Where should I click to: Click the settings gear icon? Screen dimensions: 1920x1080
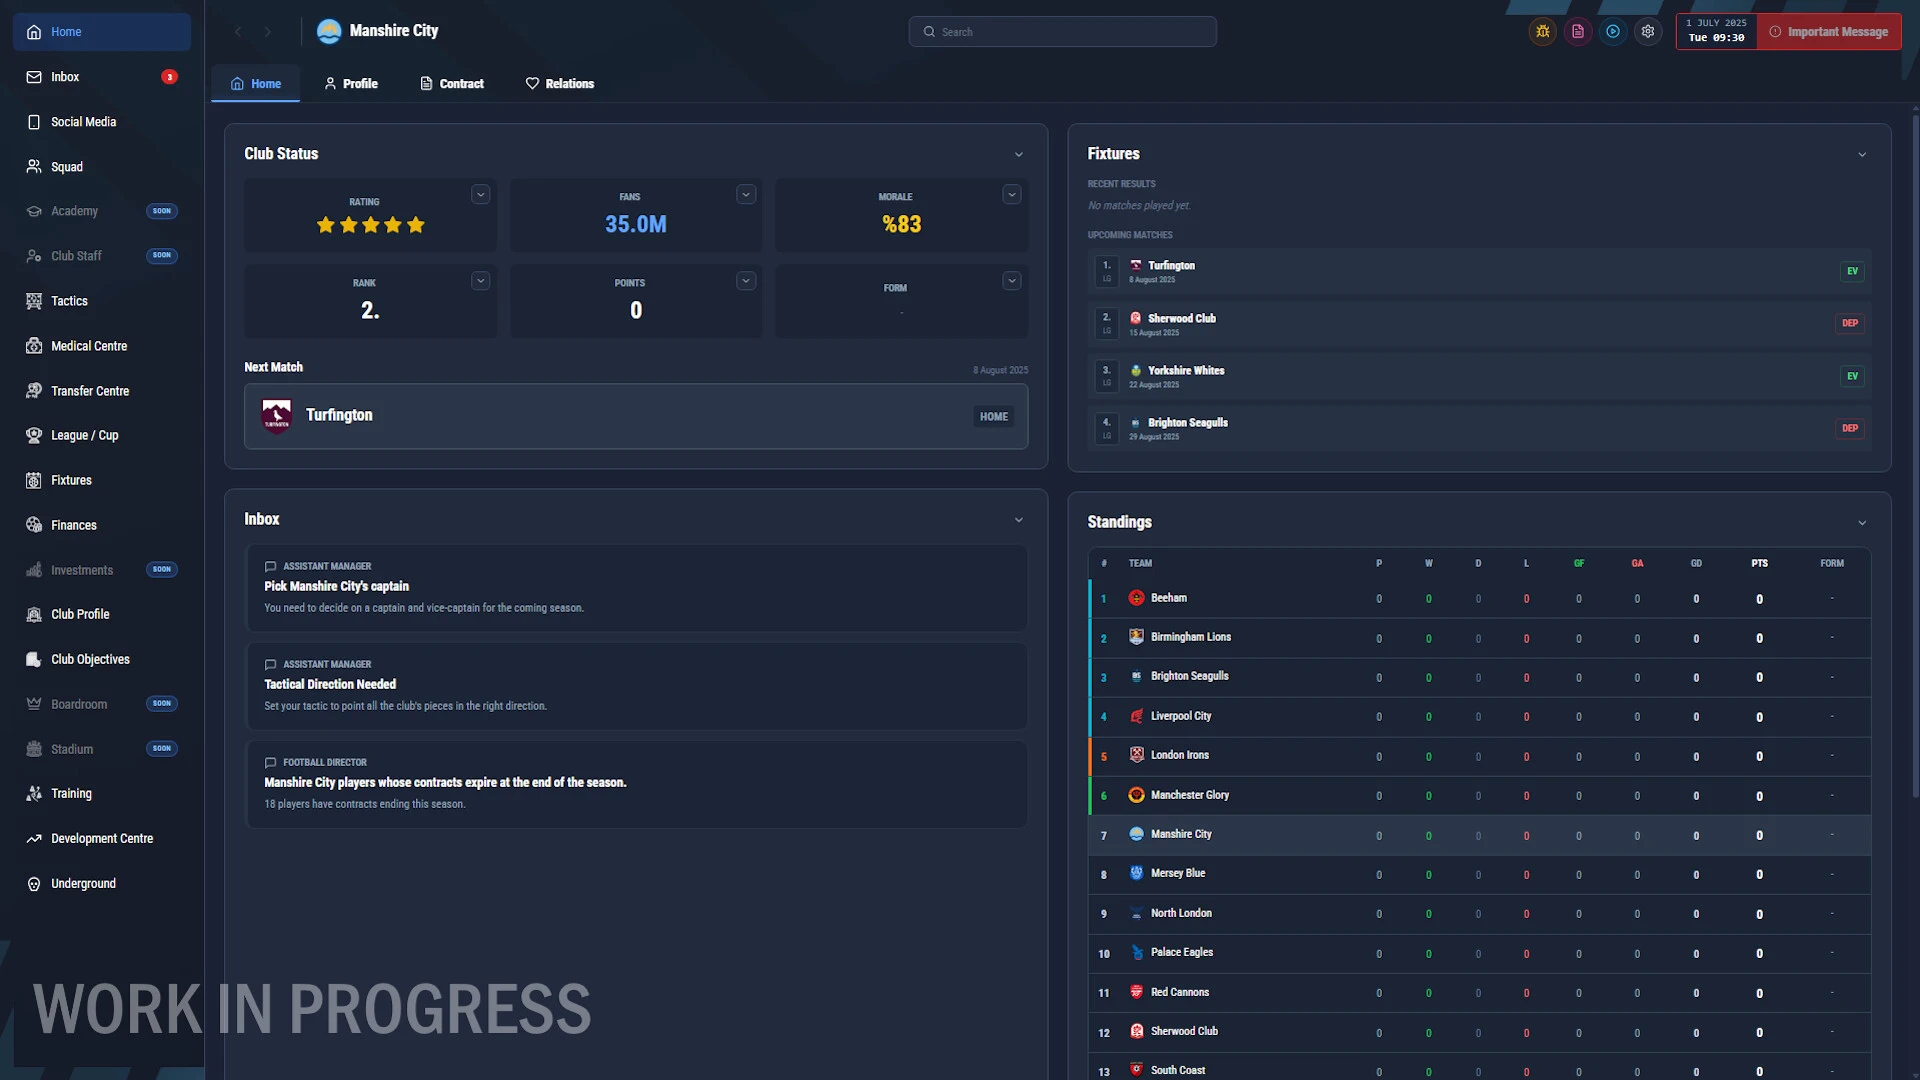1648,32
